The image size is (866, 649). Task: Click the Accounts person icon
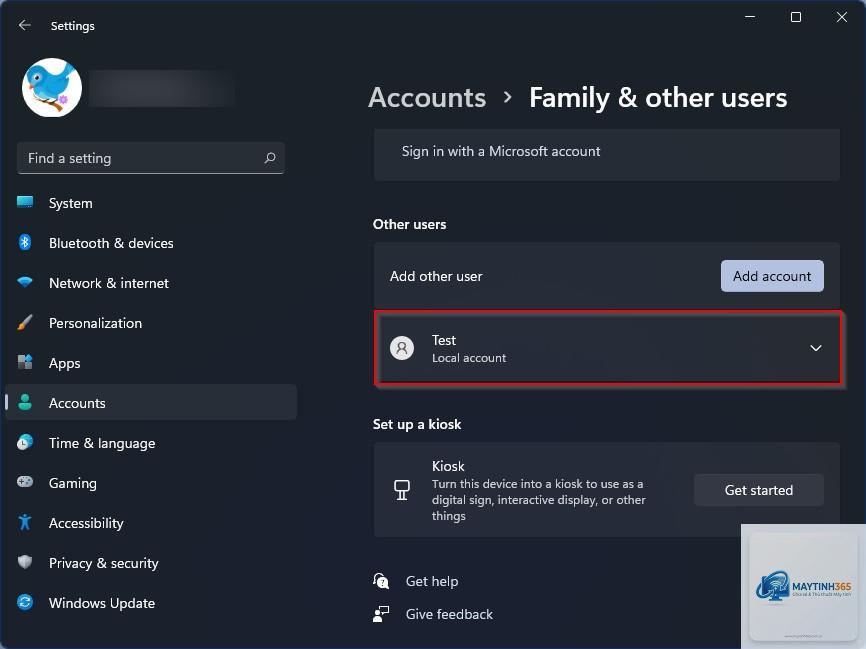25,402
